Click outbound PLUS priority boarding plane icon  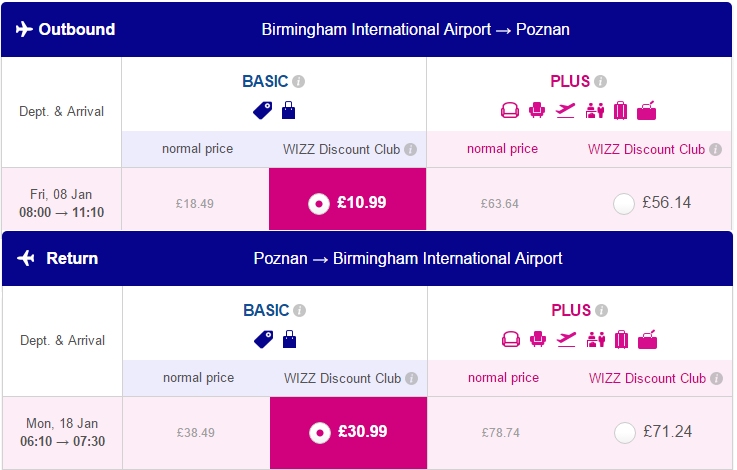pyautogui.click(x=565, y=111)
